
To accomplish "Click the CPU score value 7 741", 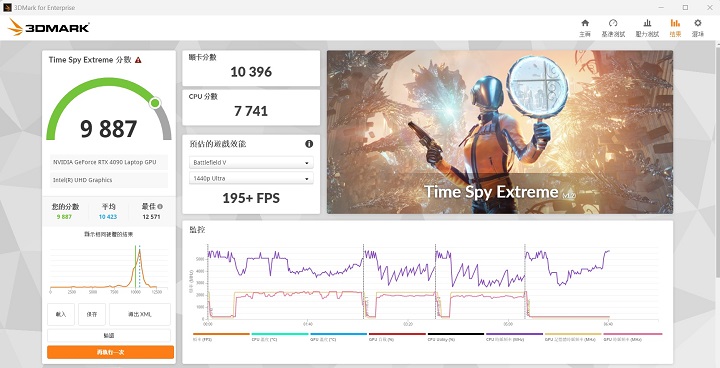I will pyautogui.click(x=251, y=111).
